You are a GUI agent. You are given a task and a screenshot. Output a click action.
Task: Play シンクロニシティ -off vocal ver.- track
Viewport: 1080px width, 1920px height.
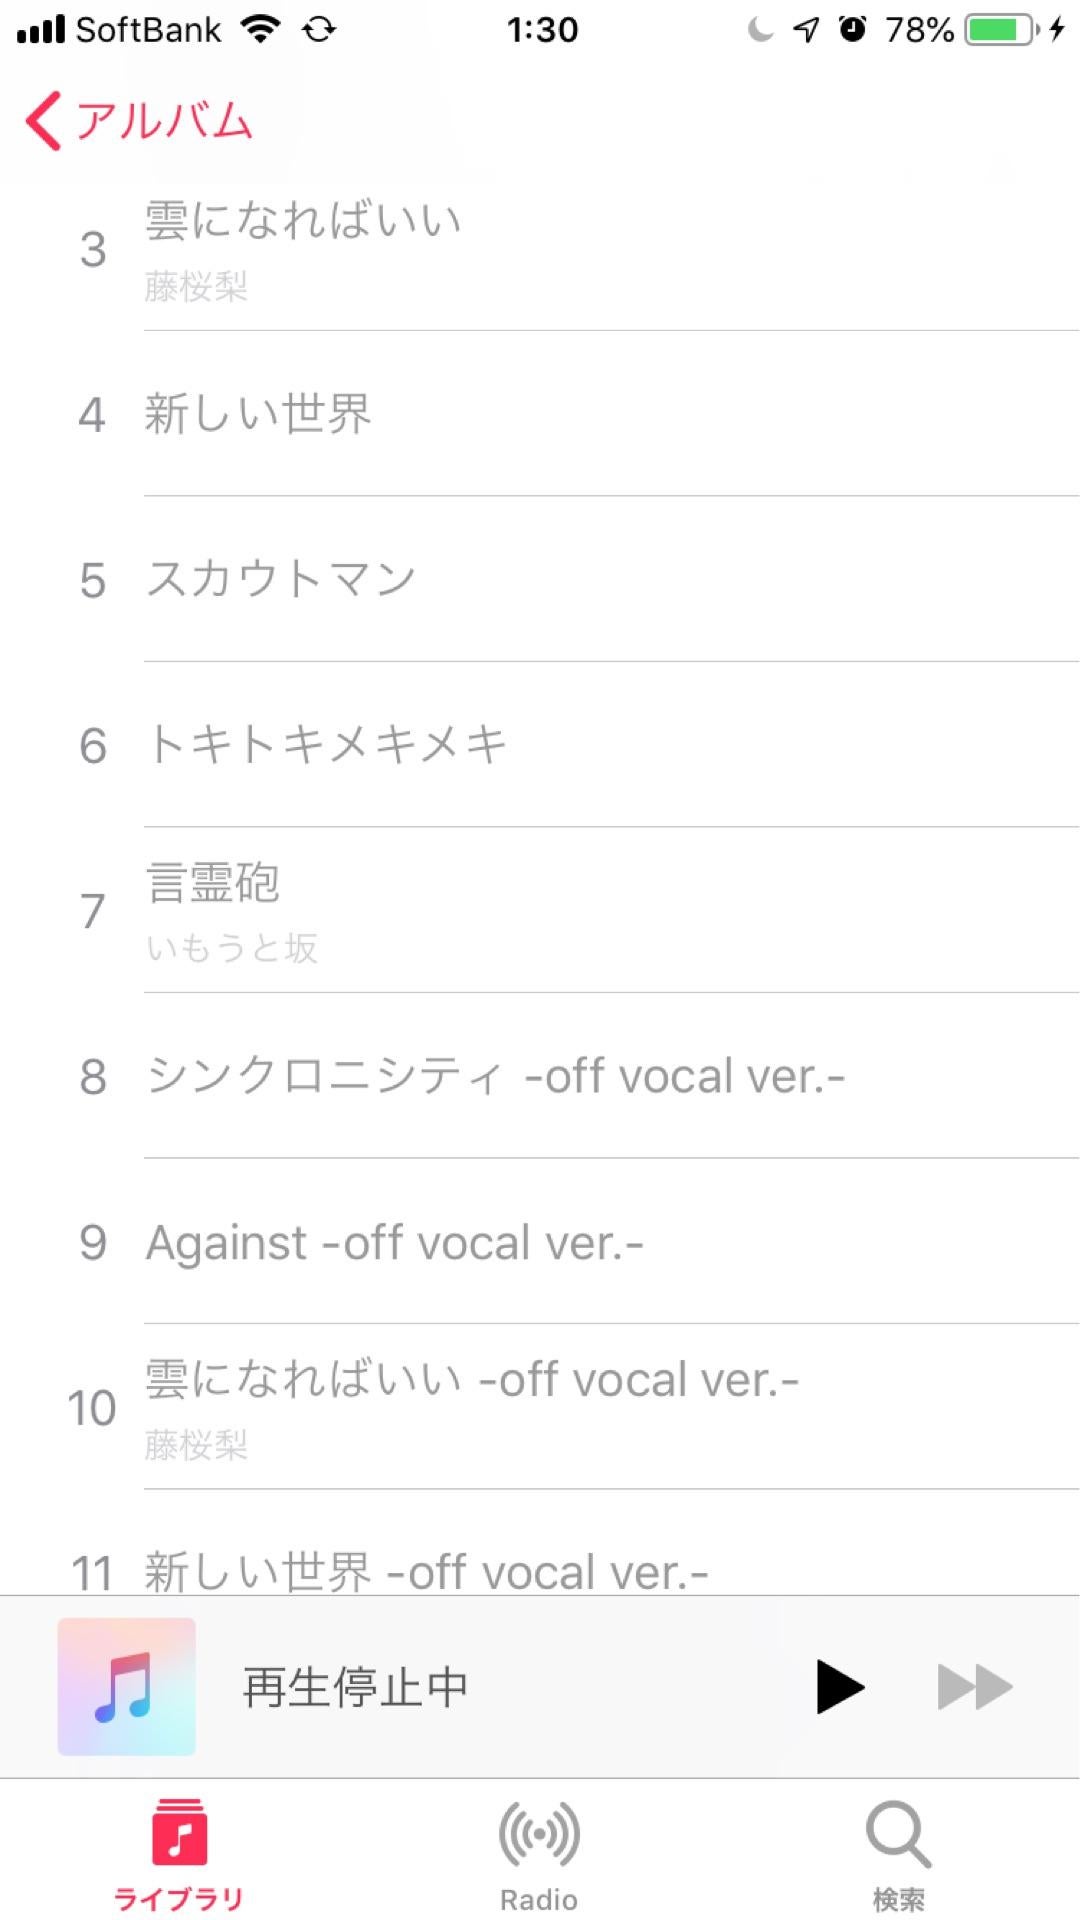click(x=540, y=1076)
